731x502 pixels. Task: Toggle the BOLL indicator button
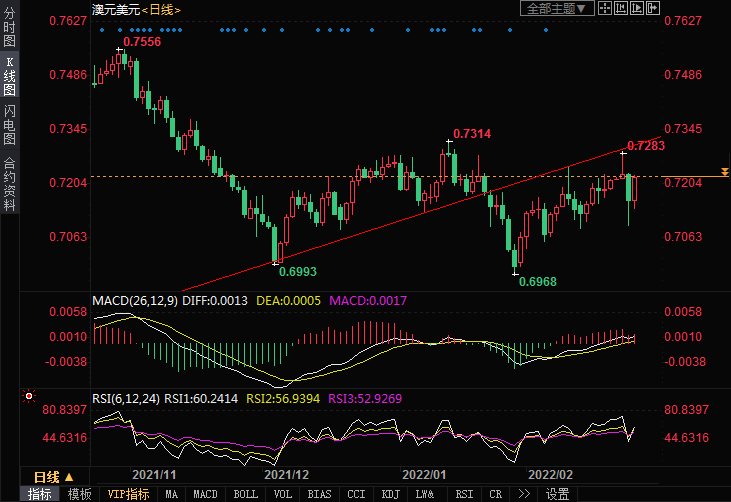245,494
